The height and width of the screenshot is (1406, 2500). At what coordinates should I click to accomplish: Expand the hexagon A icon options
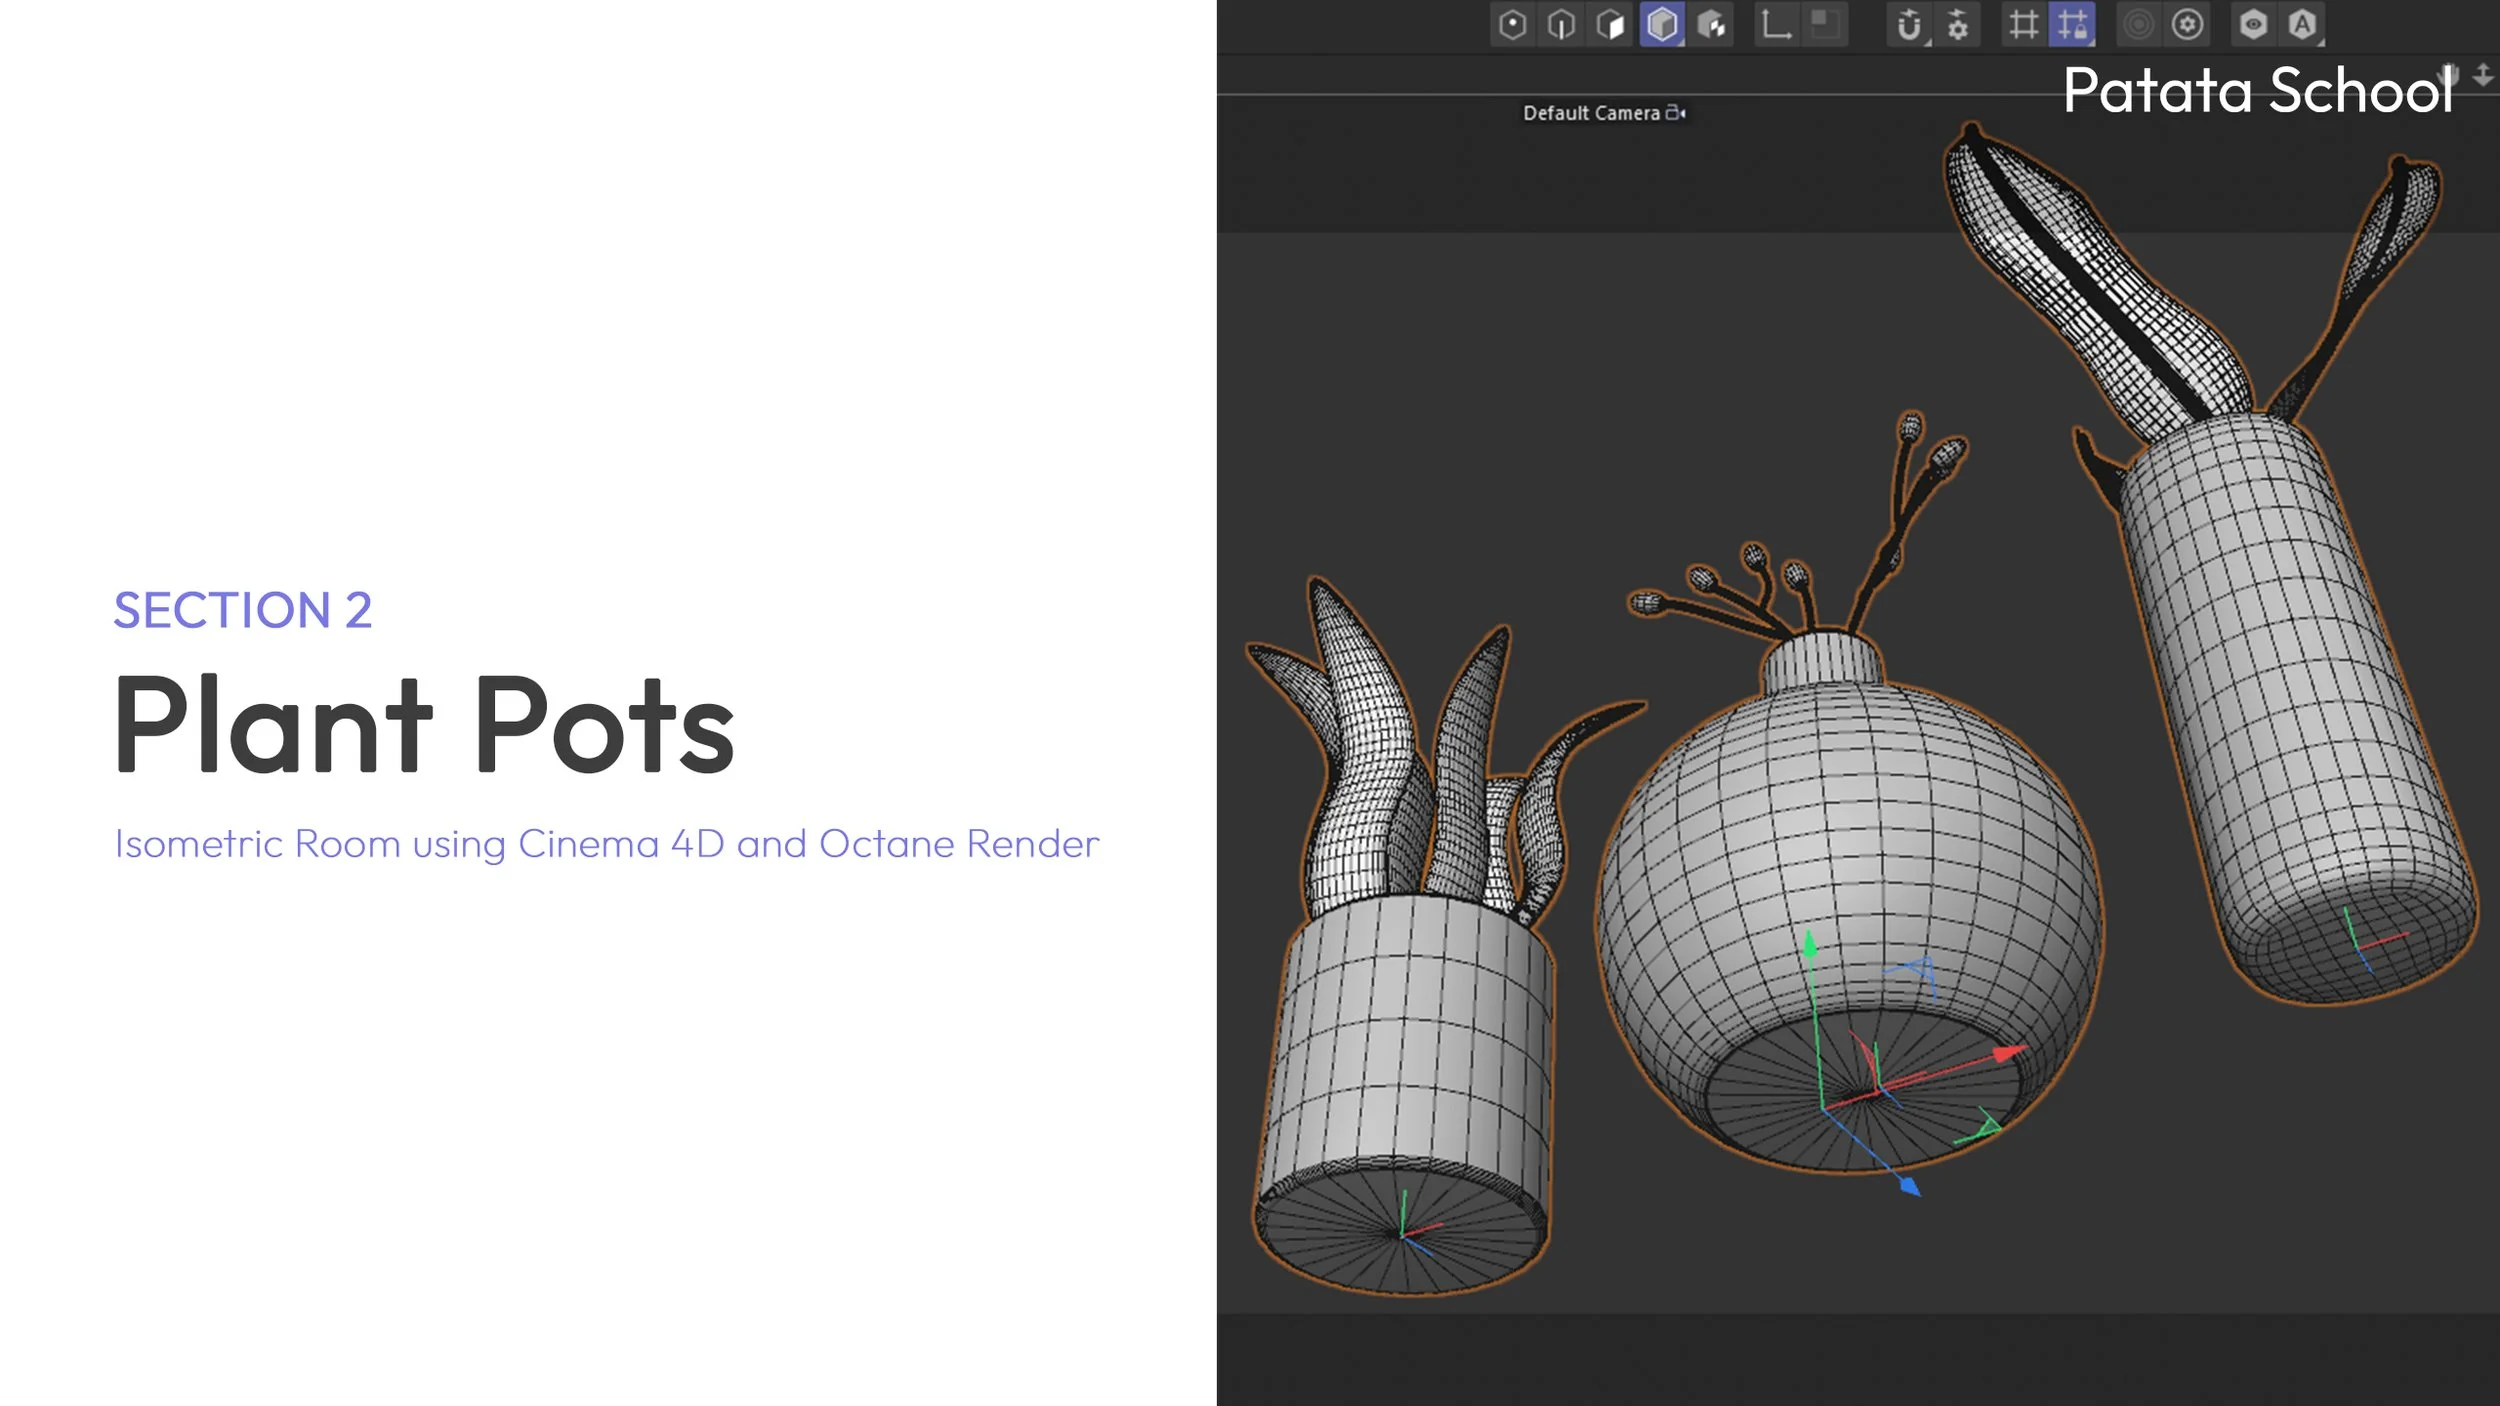(2303, 25)
